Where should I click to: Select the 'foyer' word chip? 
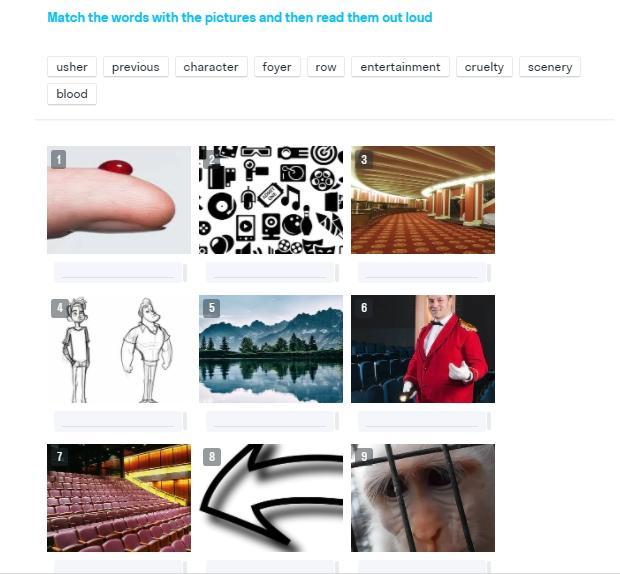click(277, 67)
